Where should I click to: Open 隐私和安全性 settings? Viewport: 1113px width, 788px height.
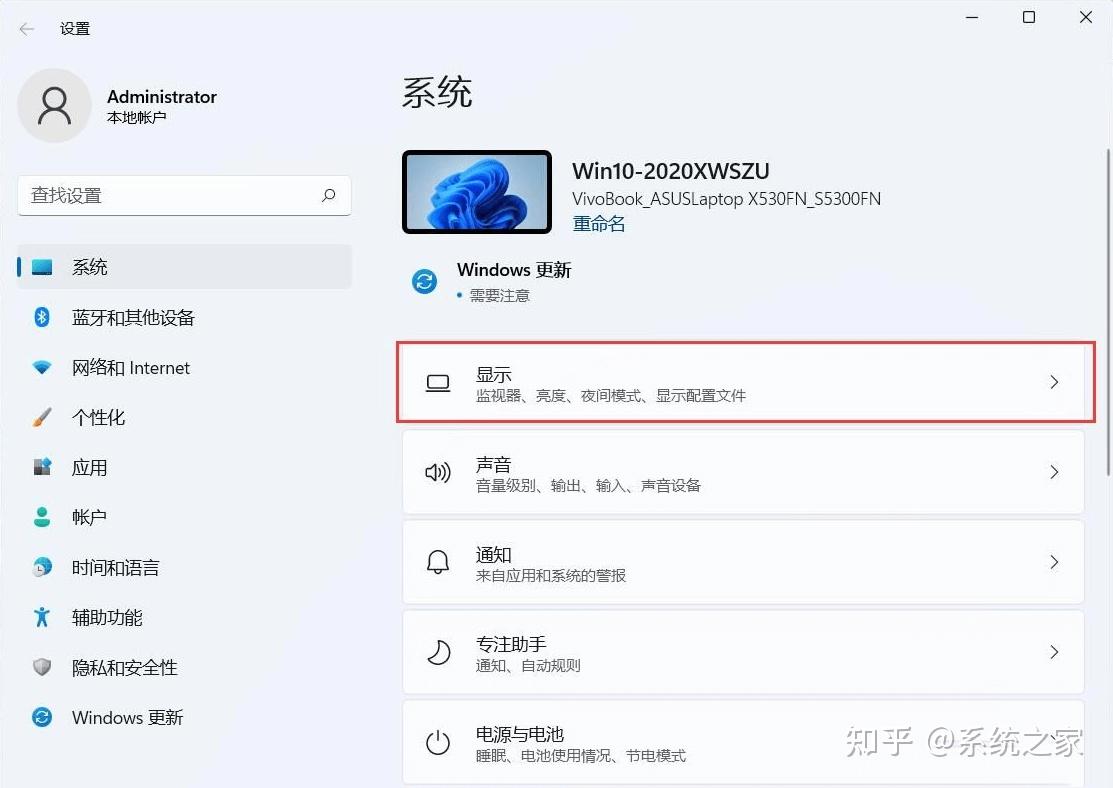[185, 667]
